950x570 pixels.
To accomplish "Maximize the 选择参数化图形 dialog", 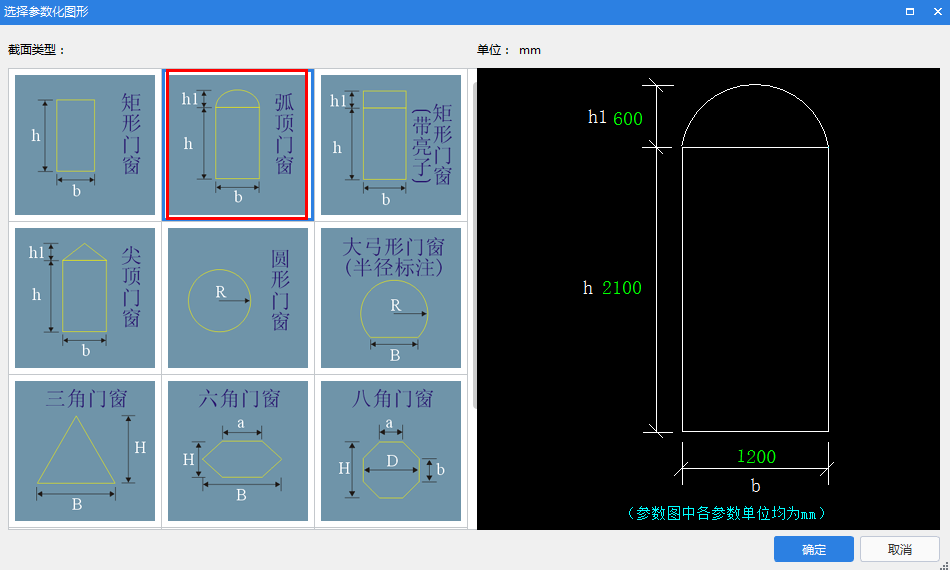I will pos(910,12).
